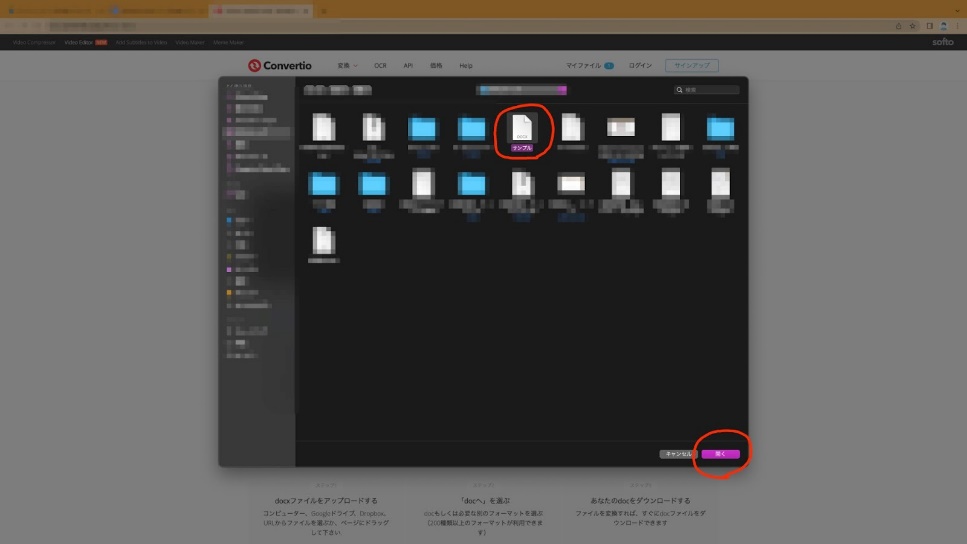Open the 価格 pricing page
This screenshot has height=544, width=967.
[436, 65]
